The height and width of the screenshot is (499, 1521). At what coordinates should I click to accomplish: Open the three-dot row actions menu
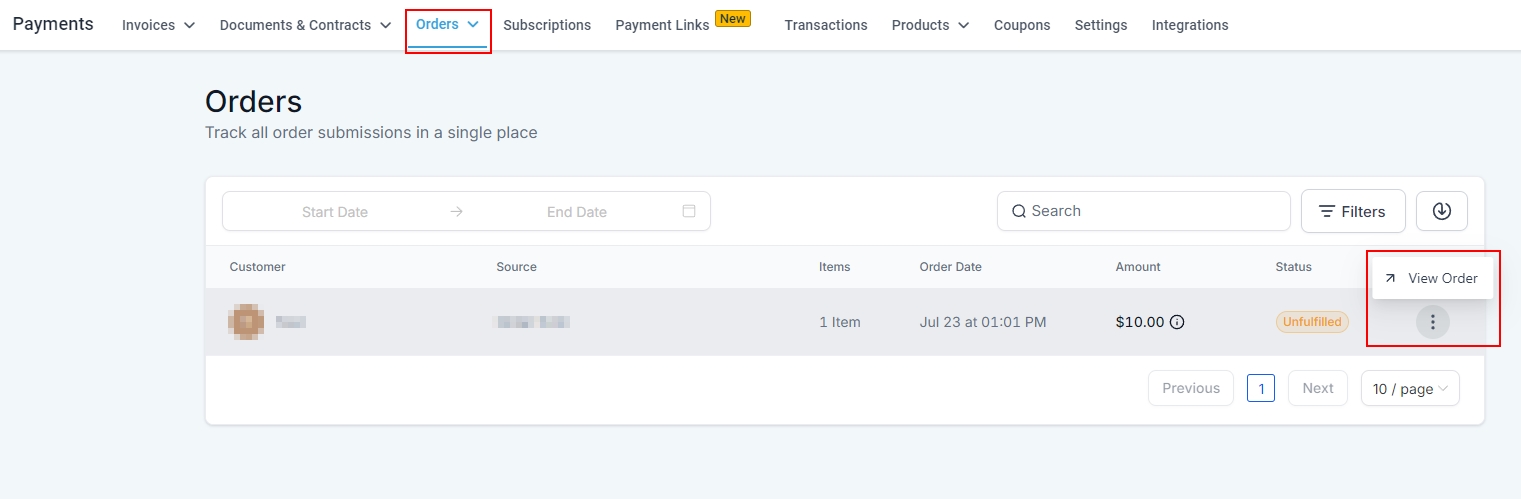1432,322
